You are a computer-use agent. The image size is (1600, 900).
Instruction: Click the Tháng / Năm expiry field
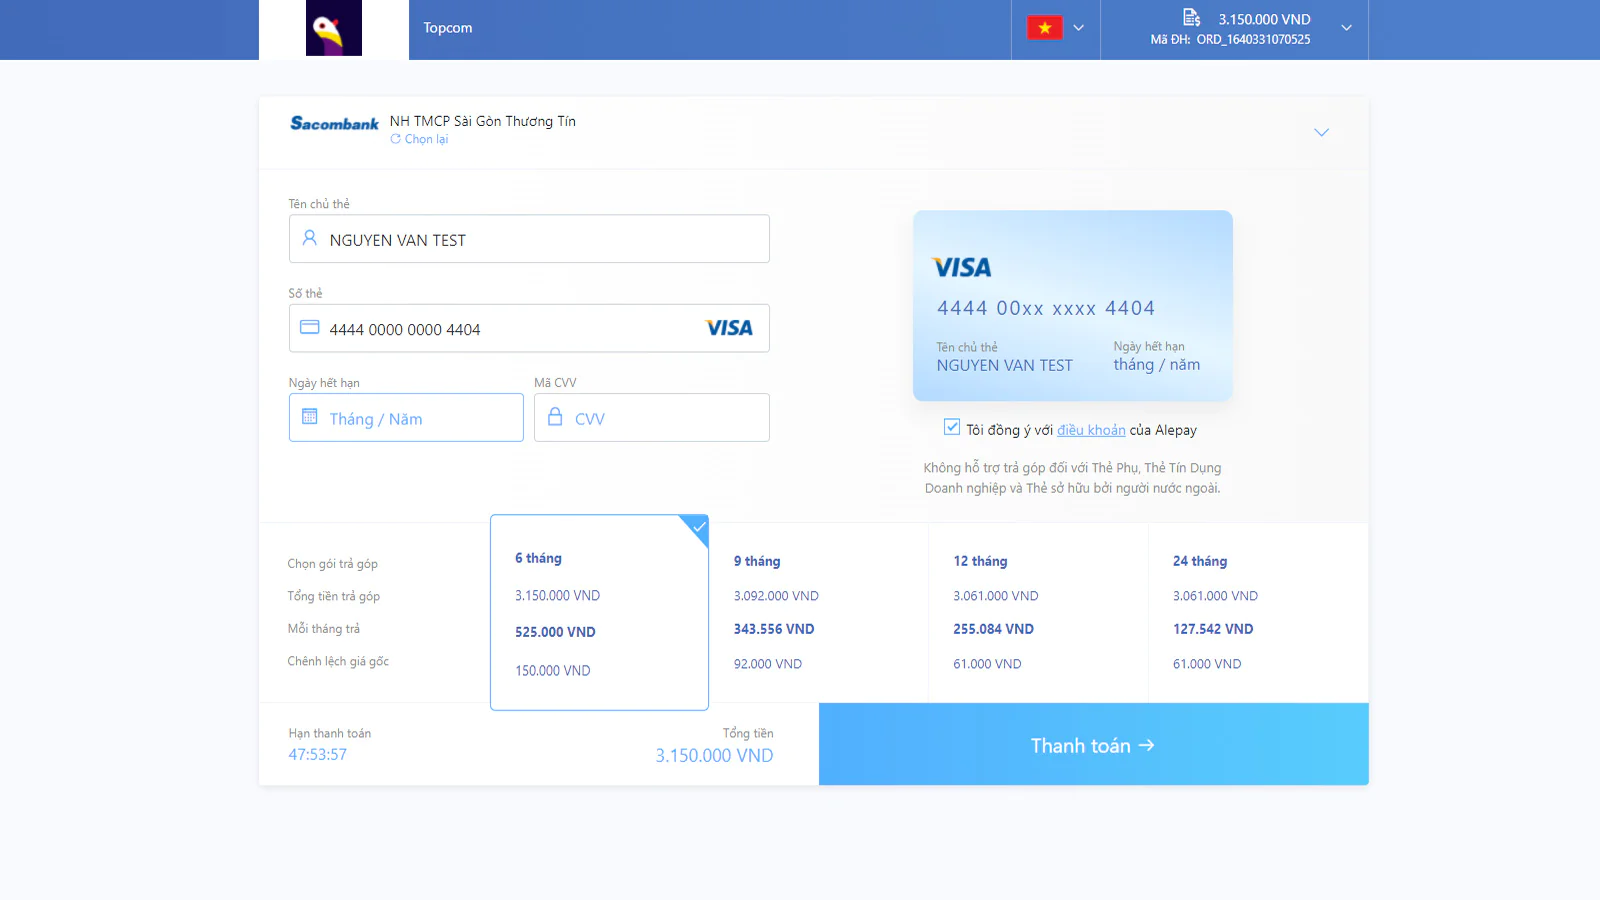pos(406,417)
